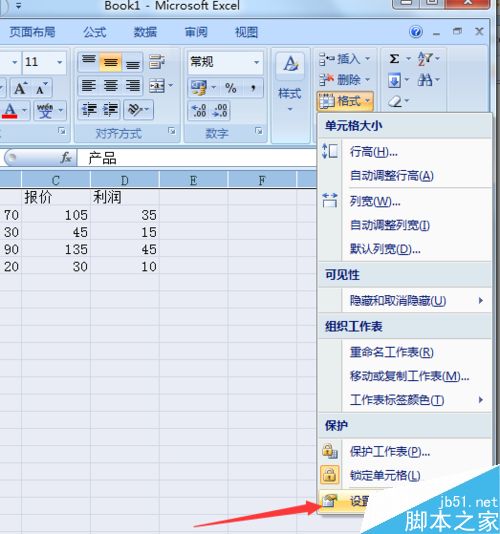Select column E header
Viewport: 500px width, 534px height.
pyautogui.click(x=193, y=180)
